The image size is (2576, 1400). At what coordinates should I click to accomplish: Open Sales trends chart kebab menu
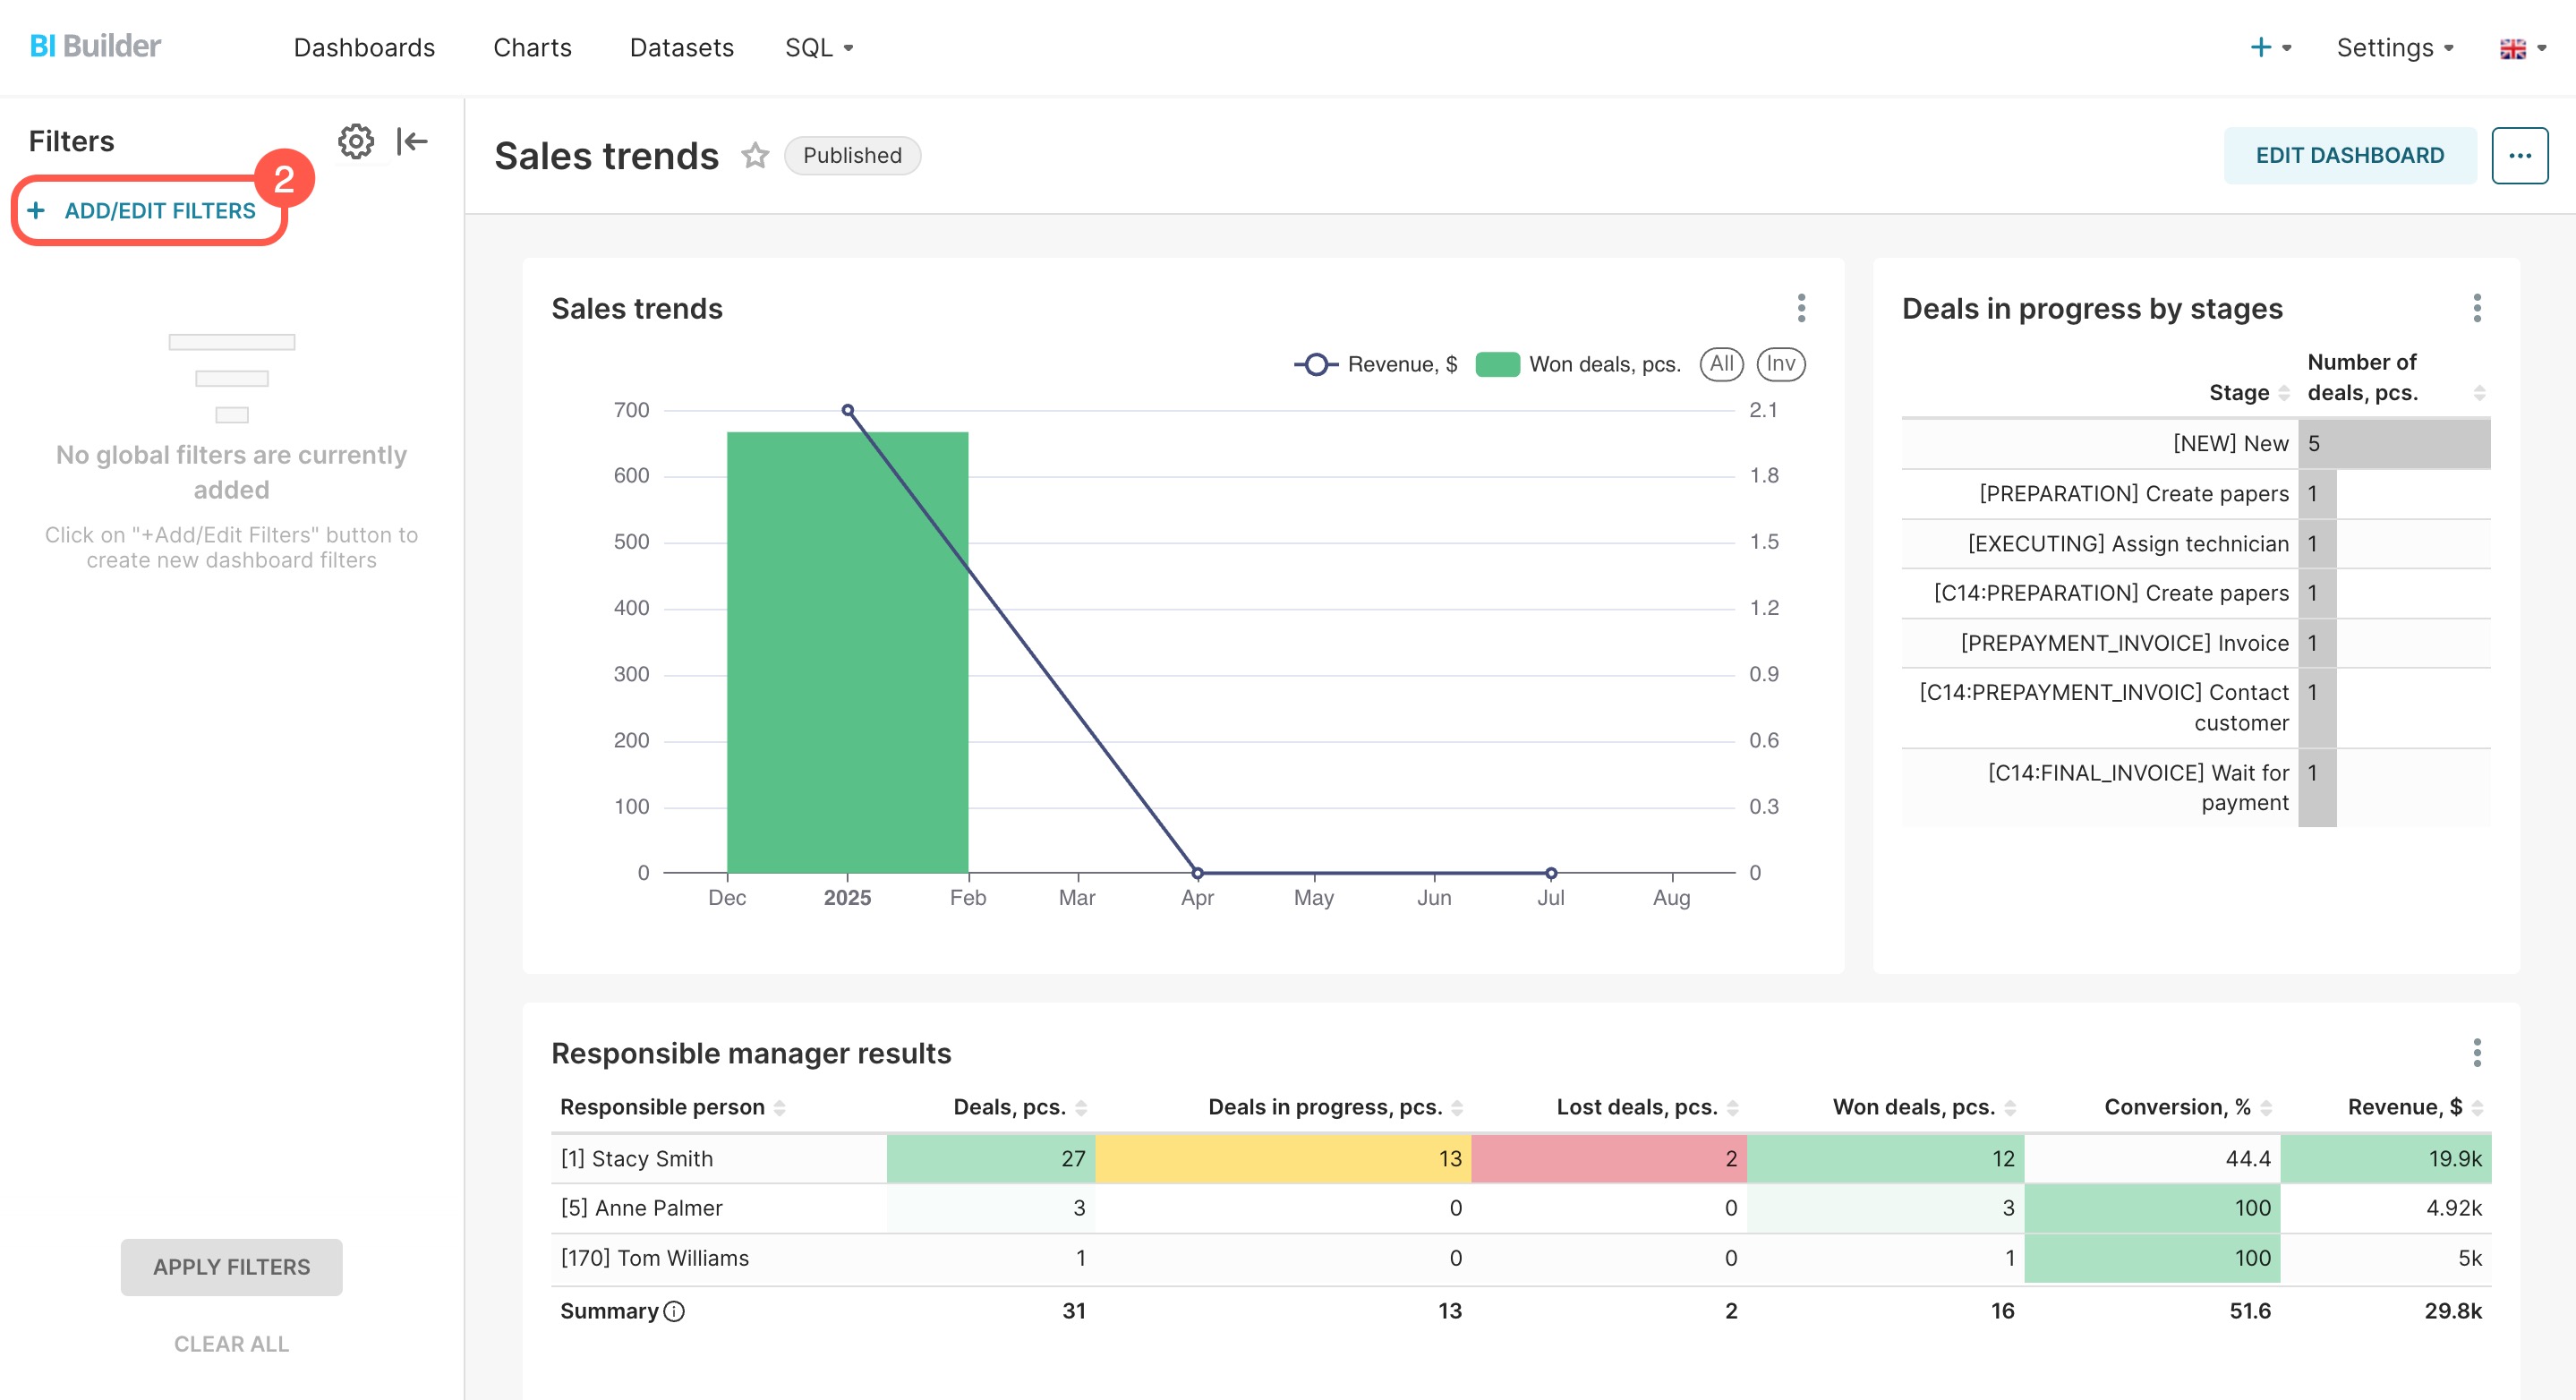point(1801,308)
